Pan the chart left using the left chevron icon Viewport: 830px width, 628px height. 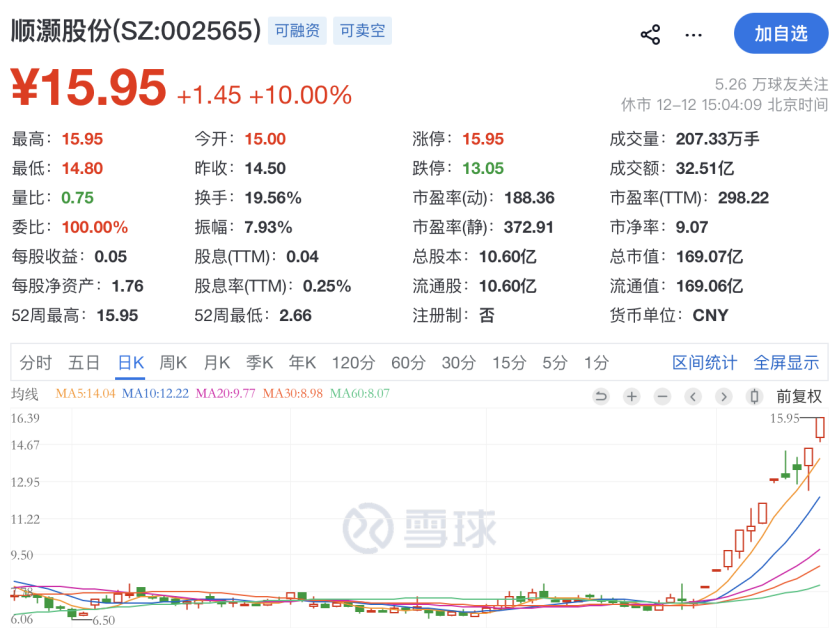coord(692,396)
